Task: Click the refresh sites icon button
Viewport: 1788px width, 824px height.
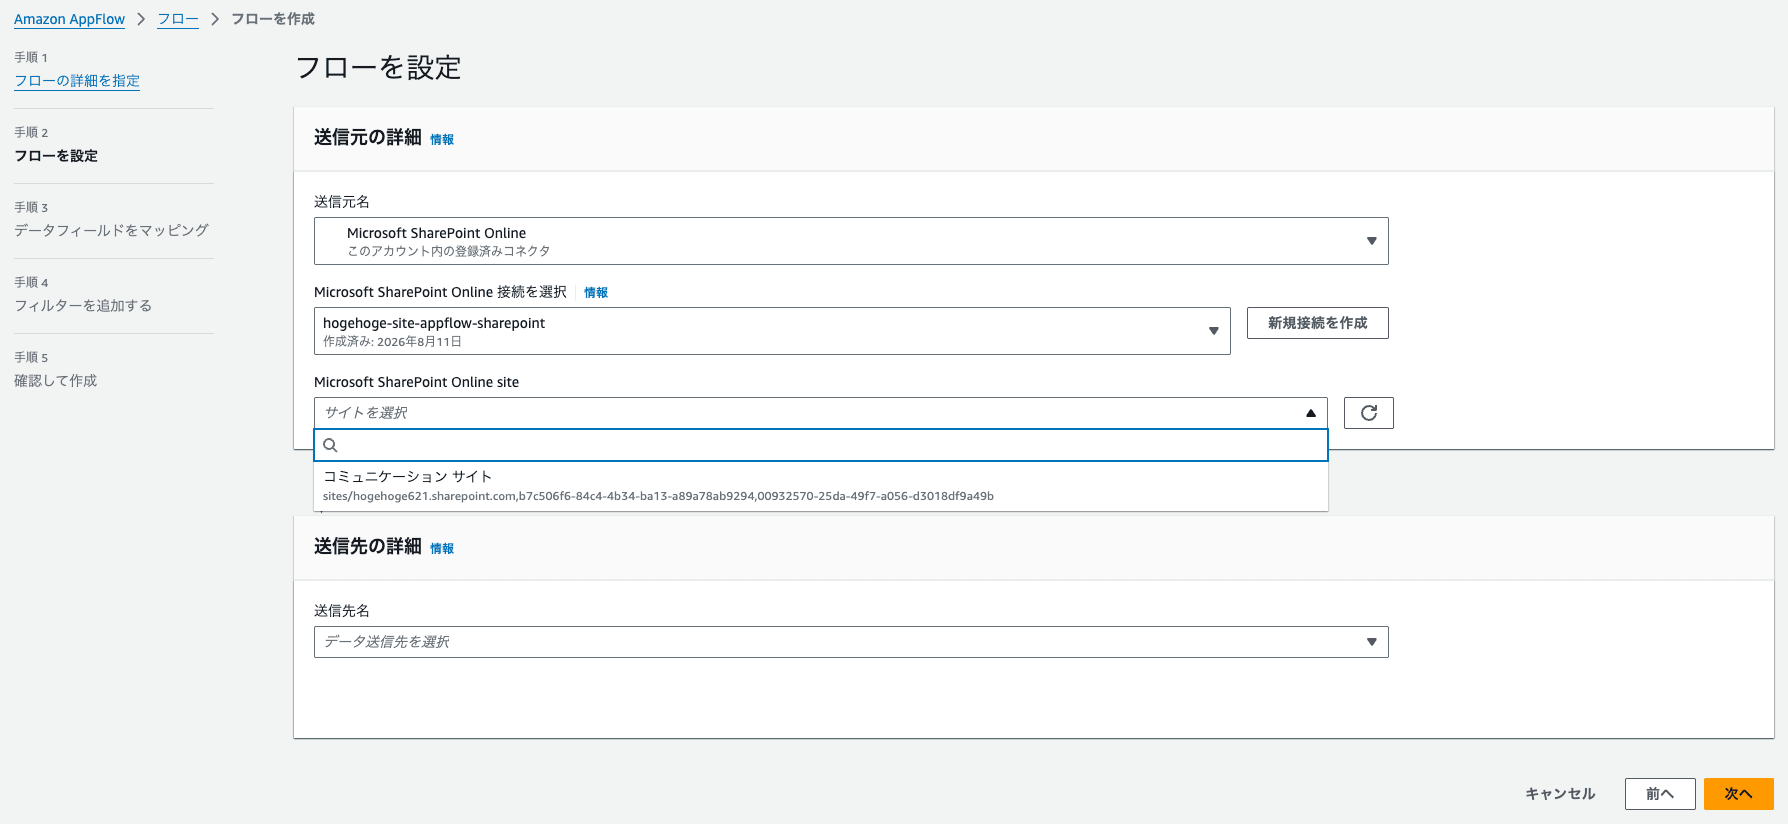Action: pyautogui.click(x=1368, y=413)
